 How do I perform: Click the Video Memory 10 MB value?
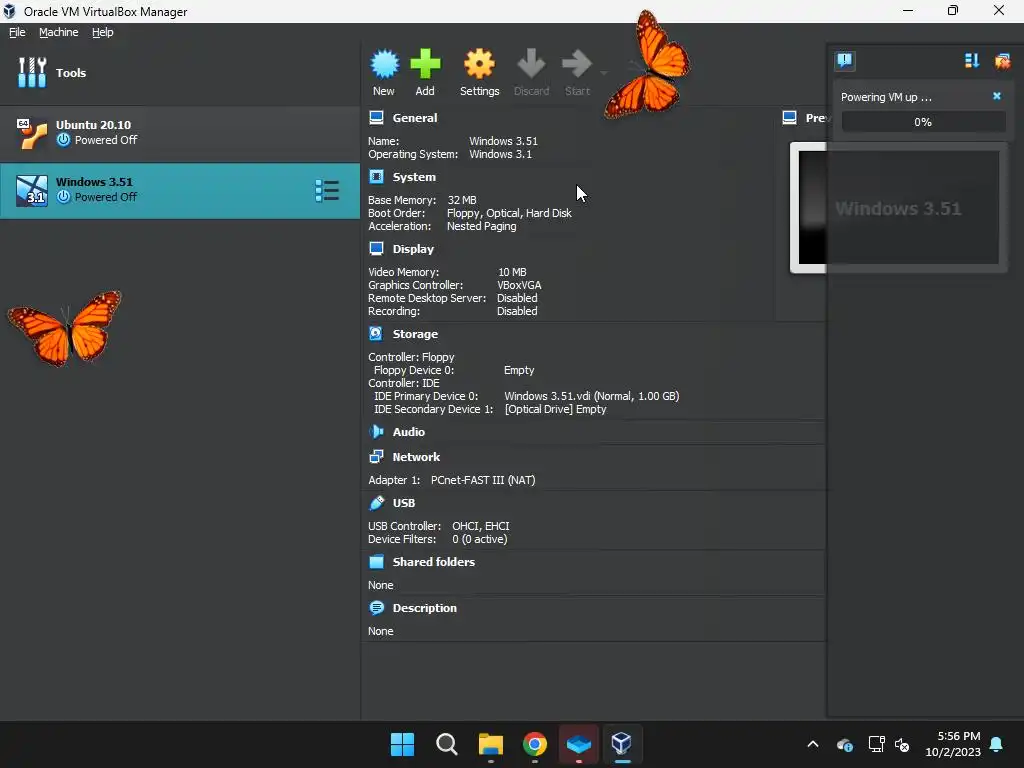[512, 272]
